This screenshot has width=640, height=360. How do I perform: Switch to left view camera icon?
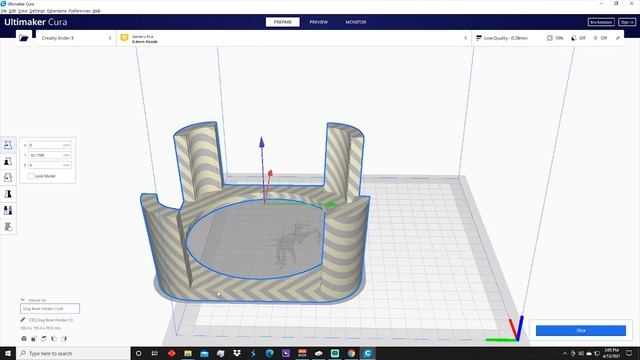[x=53, y=339]
